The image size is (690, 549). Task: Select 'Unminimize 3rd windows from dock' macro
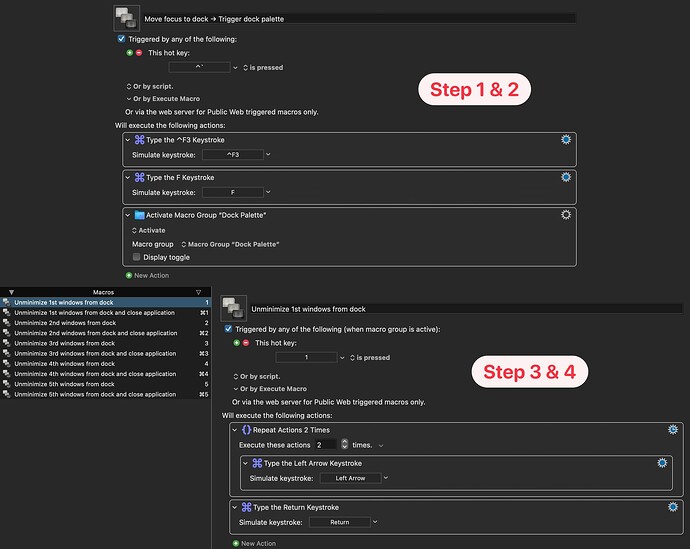click(x=65, y=343)
